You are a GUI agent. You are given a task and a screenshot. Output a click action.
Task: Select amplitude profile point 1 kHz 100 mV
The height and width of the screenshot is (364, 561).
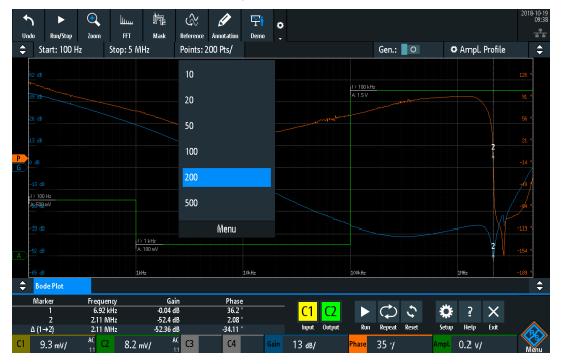click(148, 245)
